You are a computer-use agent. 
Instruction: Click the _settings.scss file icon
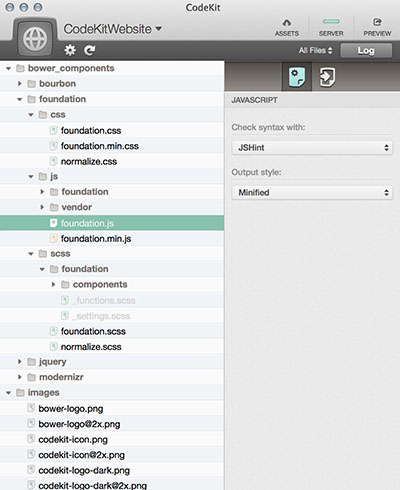tap(65, 315)
